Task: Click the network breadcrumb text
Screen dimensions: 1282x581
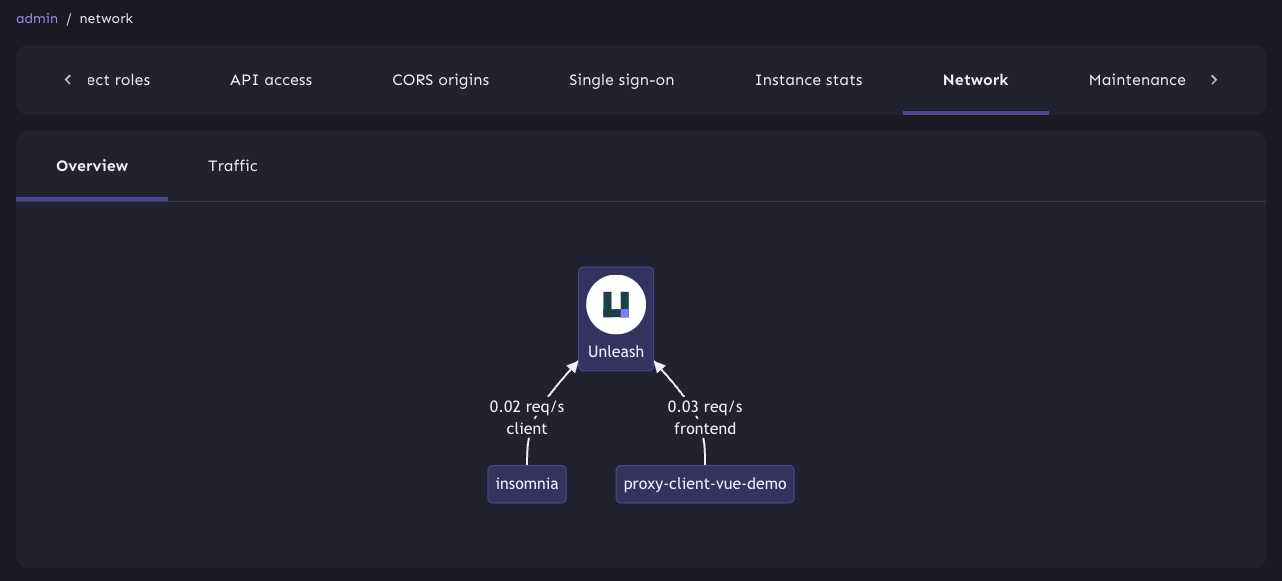Action: (x=106, y=19)
